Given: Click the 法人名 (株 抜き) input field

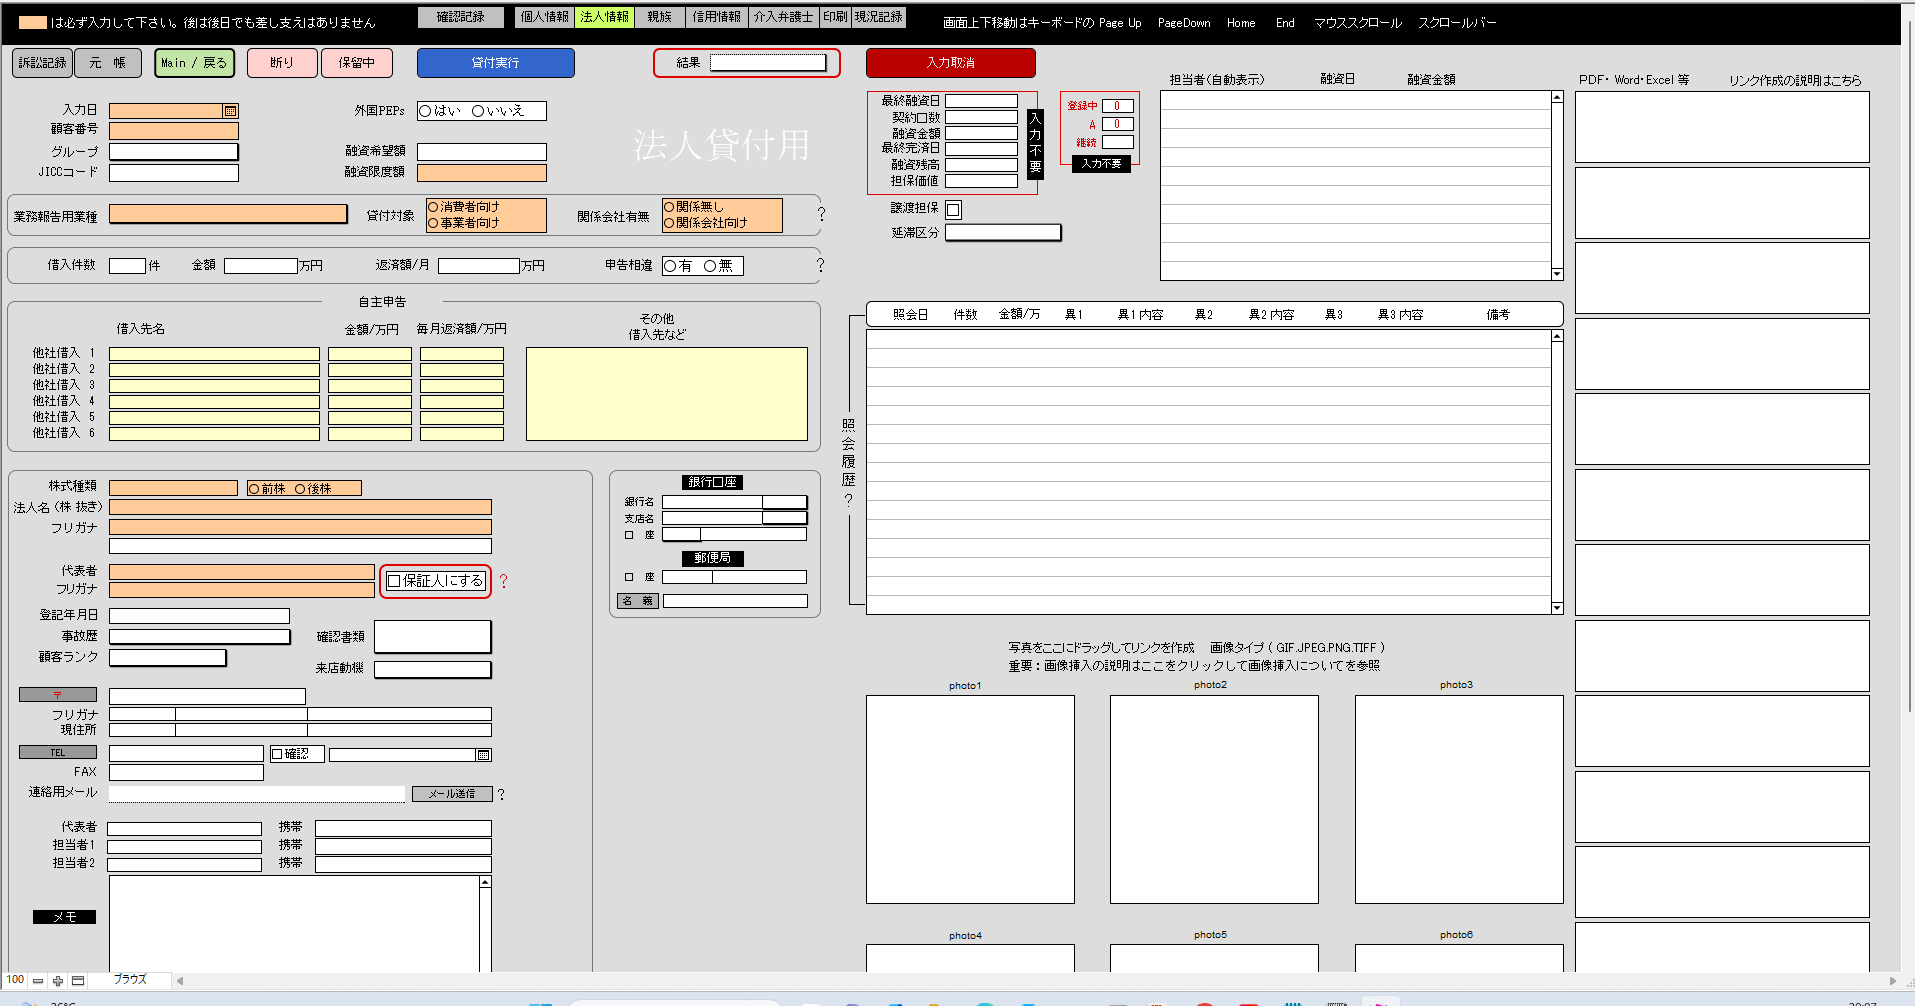Looking at the screenshot, I should (x=300, y=508).
